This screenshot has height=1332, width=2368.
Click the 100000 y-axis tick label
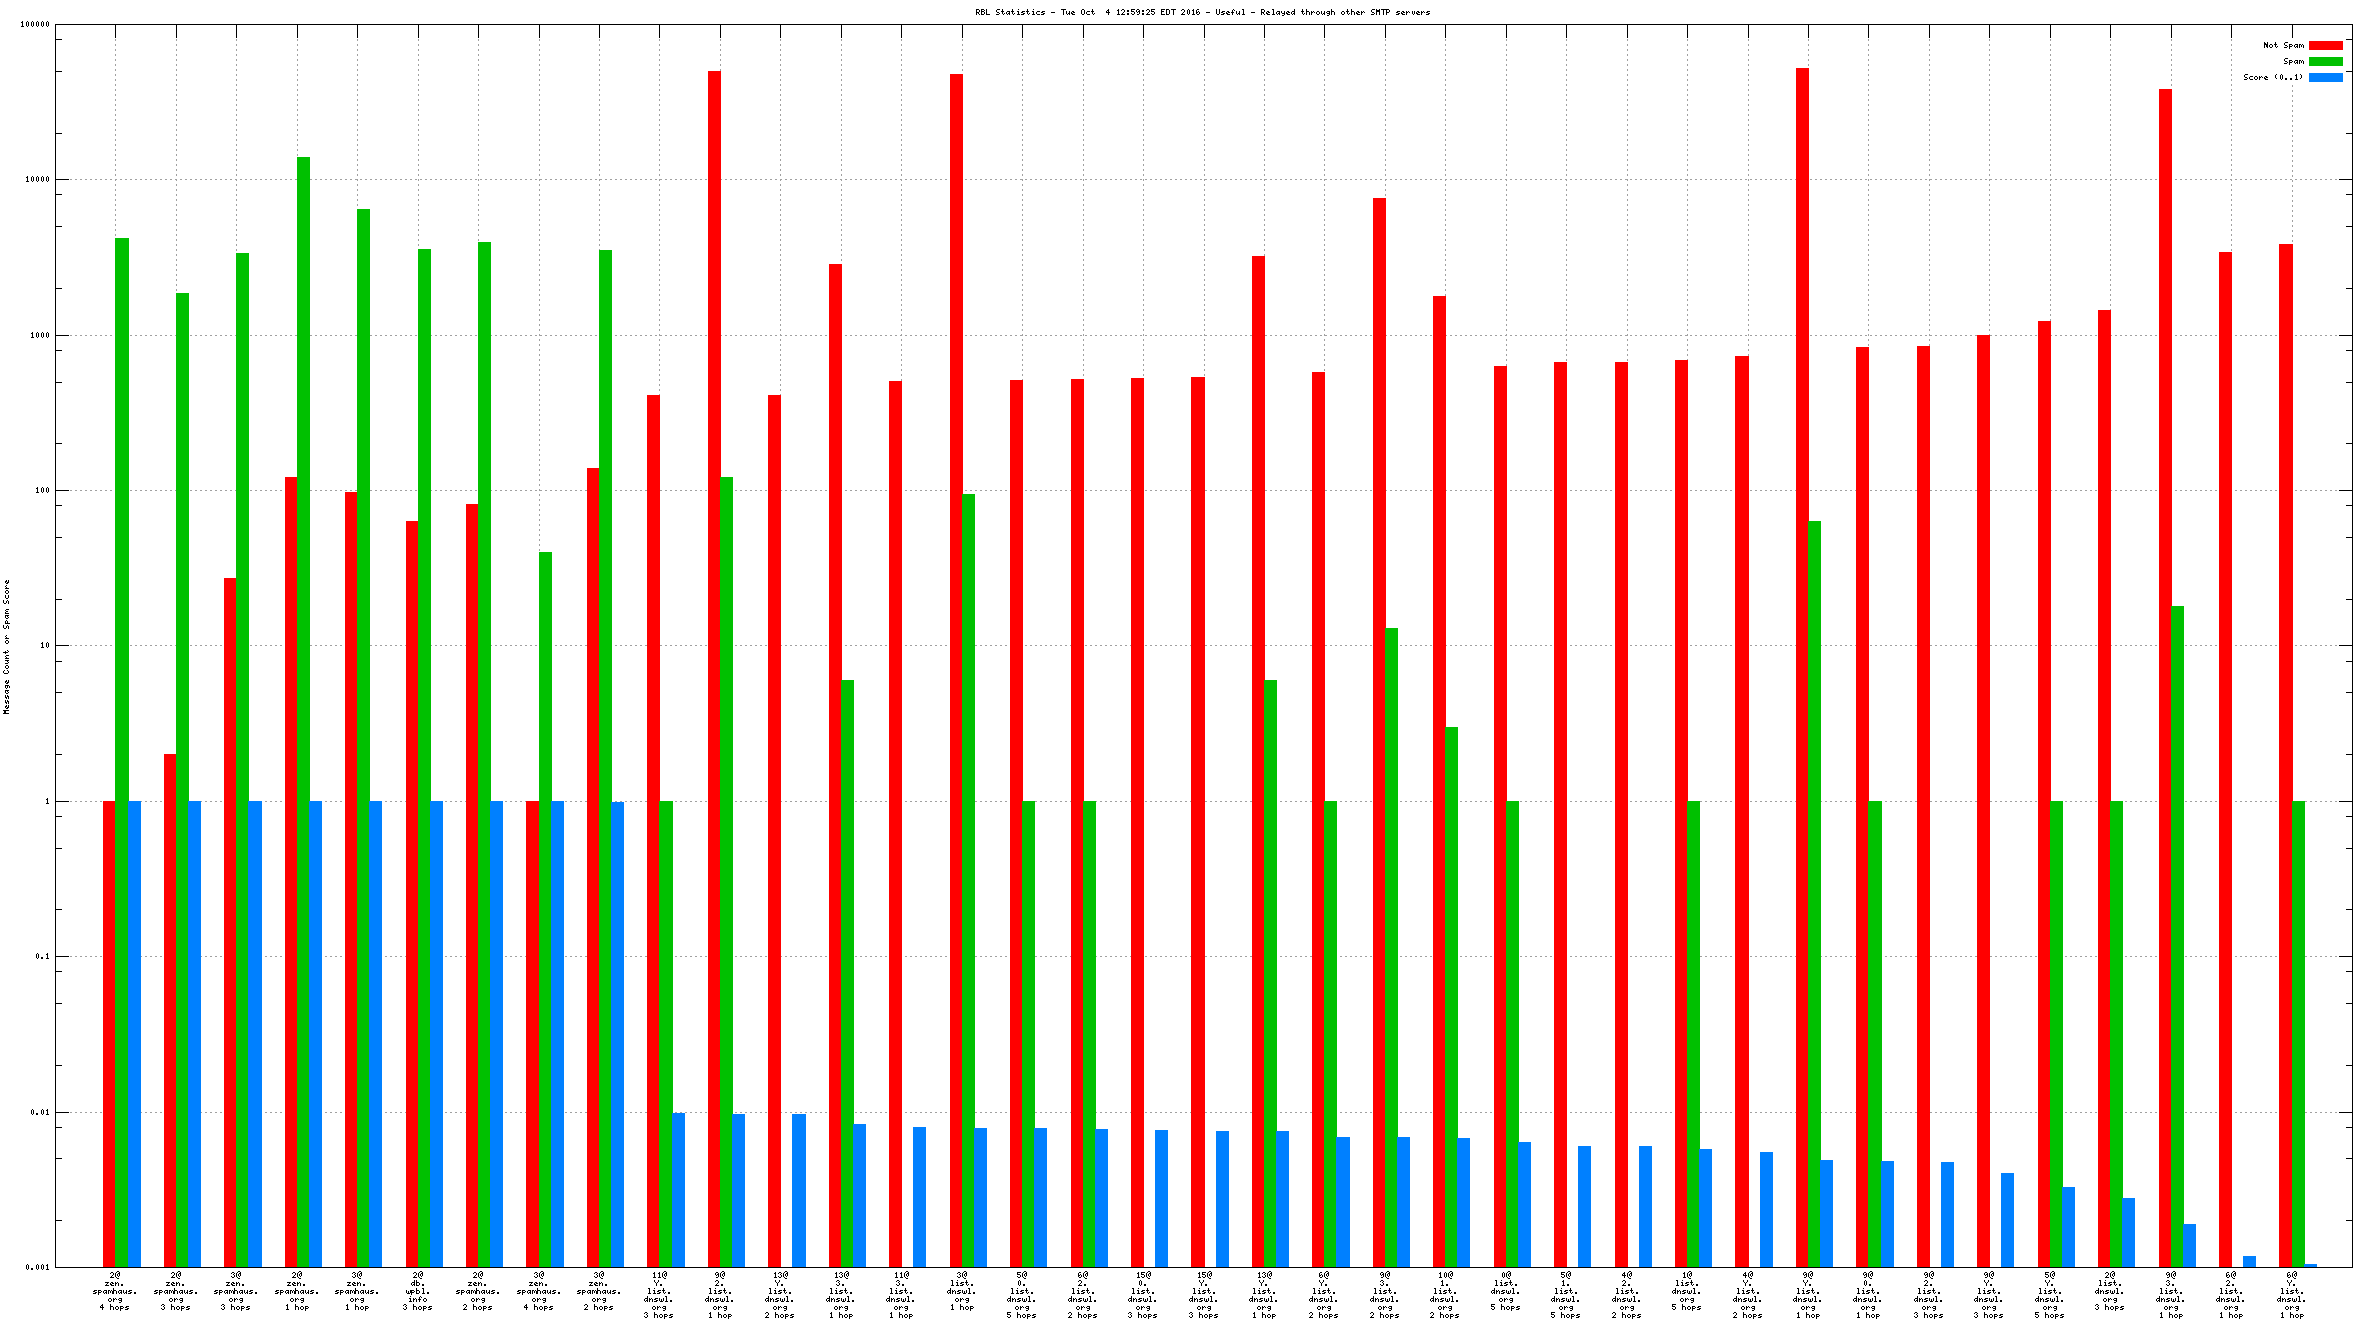(35, 24)
